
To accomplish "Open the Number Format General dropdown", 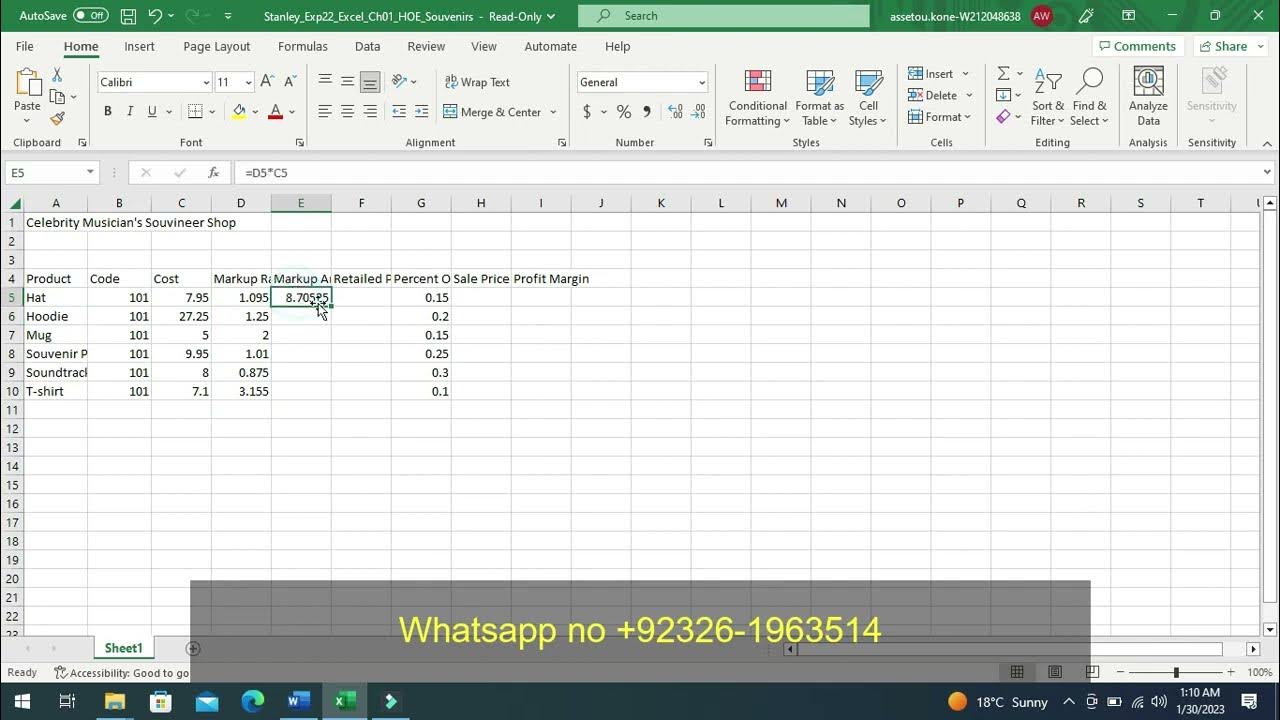I will (702, 82).
